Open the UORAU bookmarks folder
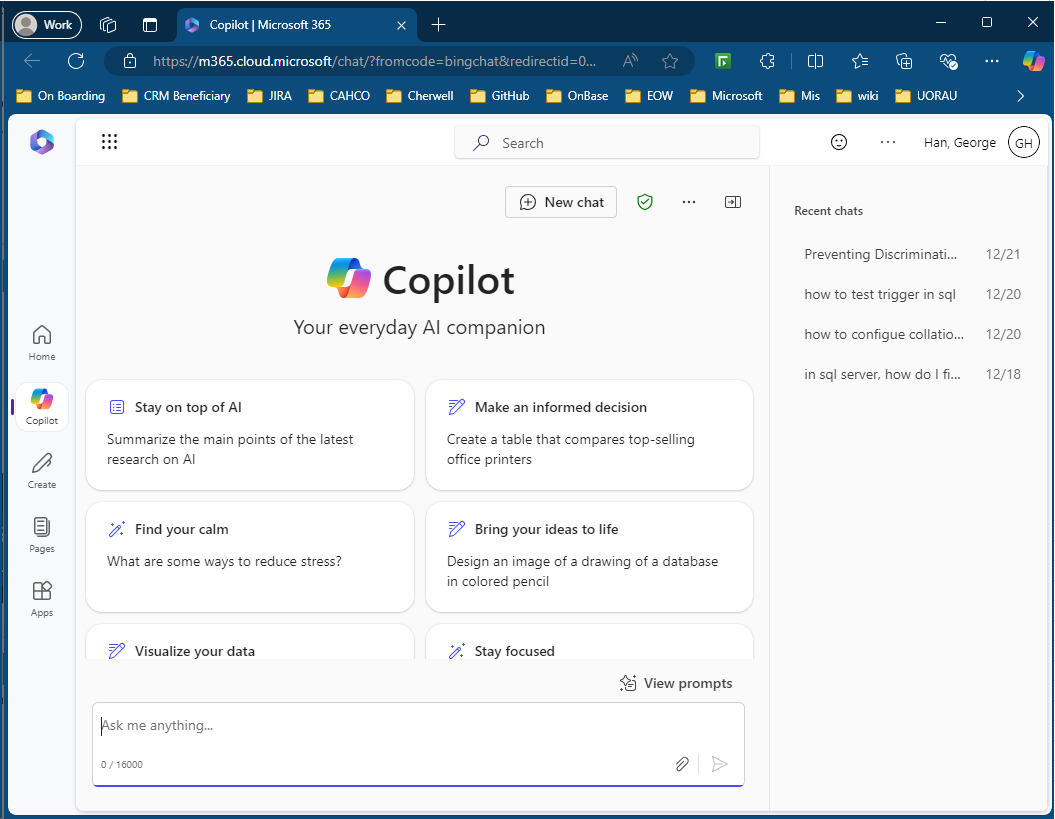This screenshot has height=819, width=1055. pyautogui.click(x=926, y=96)
